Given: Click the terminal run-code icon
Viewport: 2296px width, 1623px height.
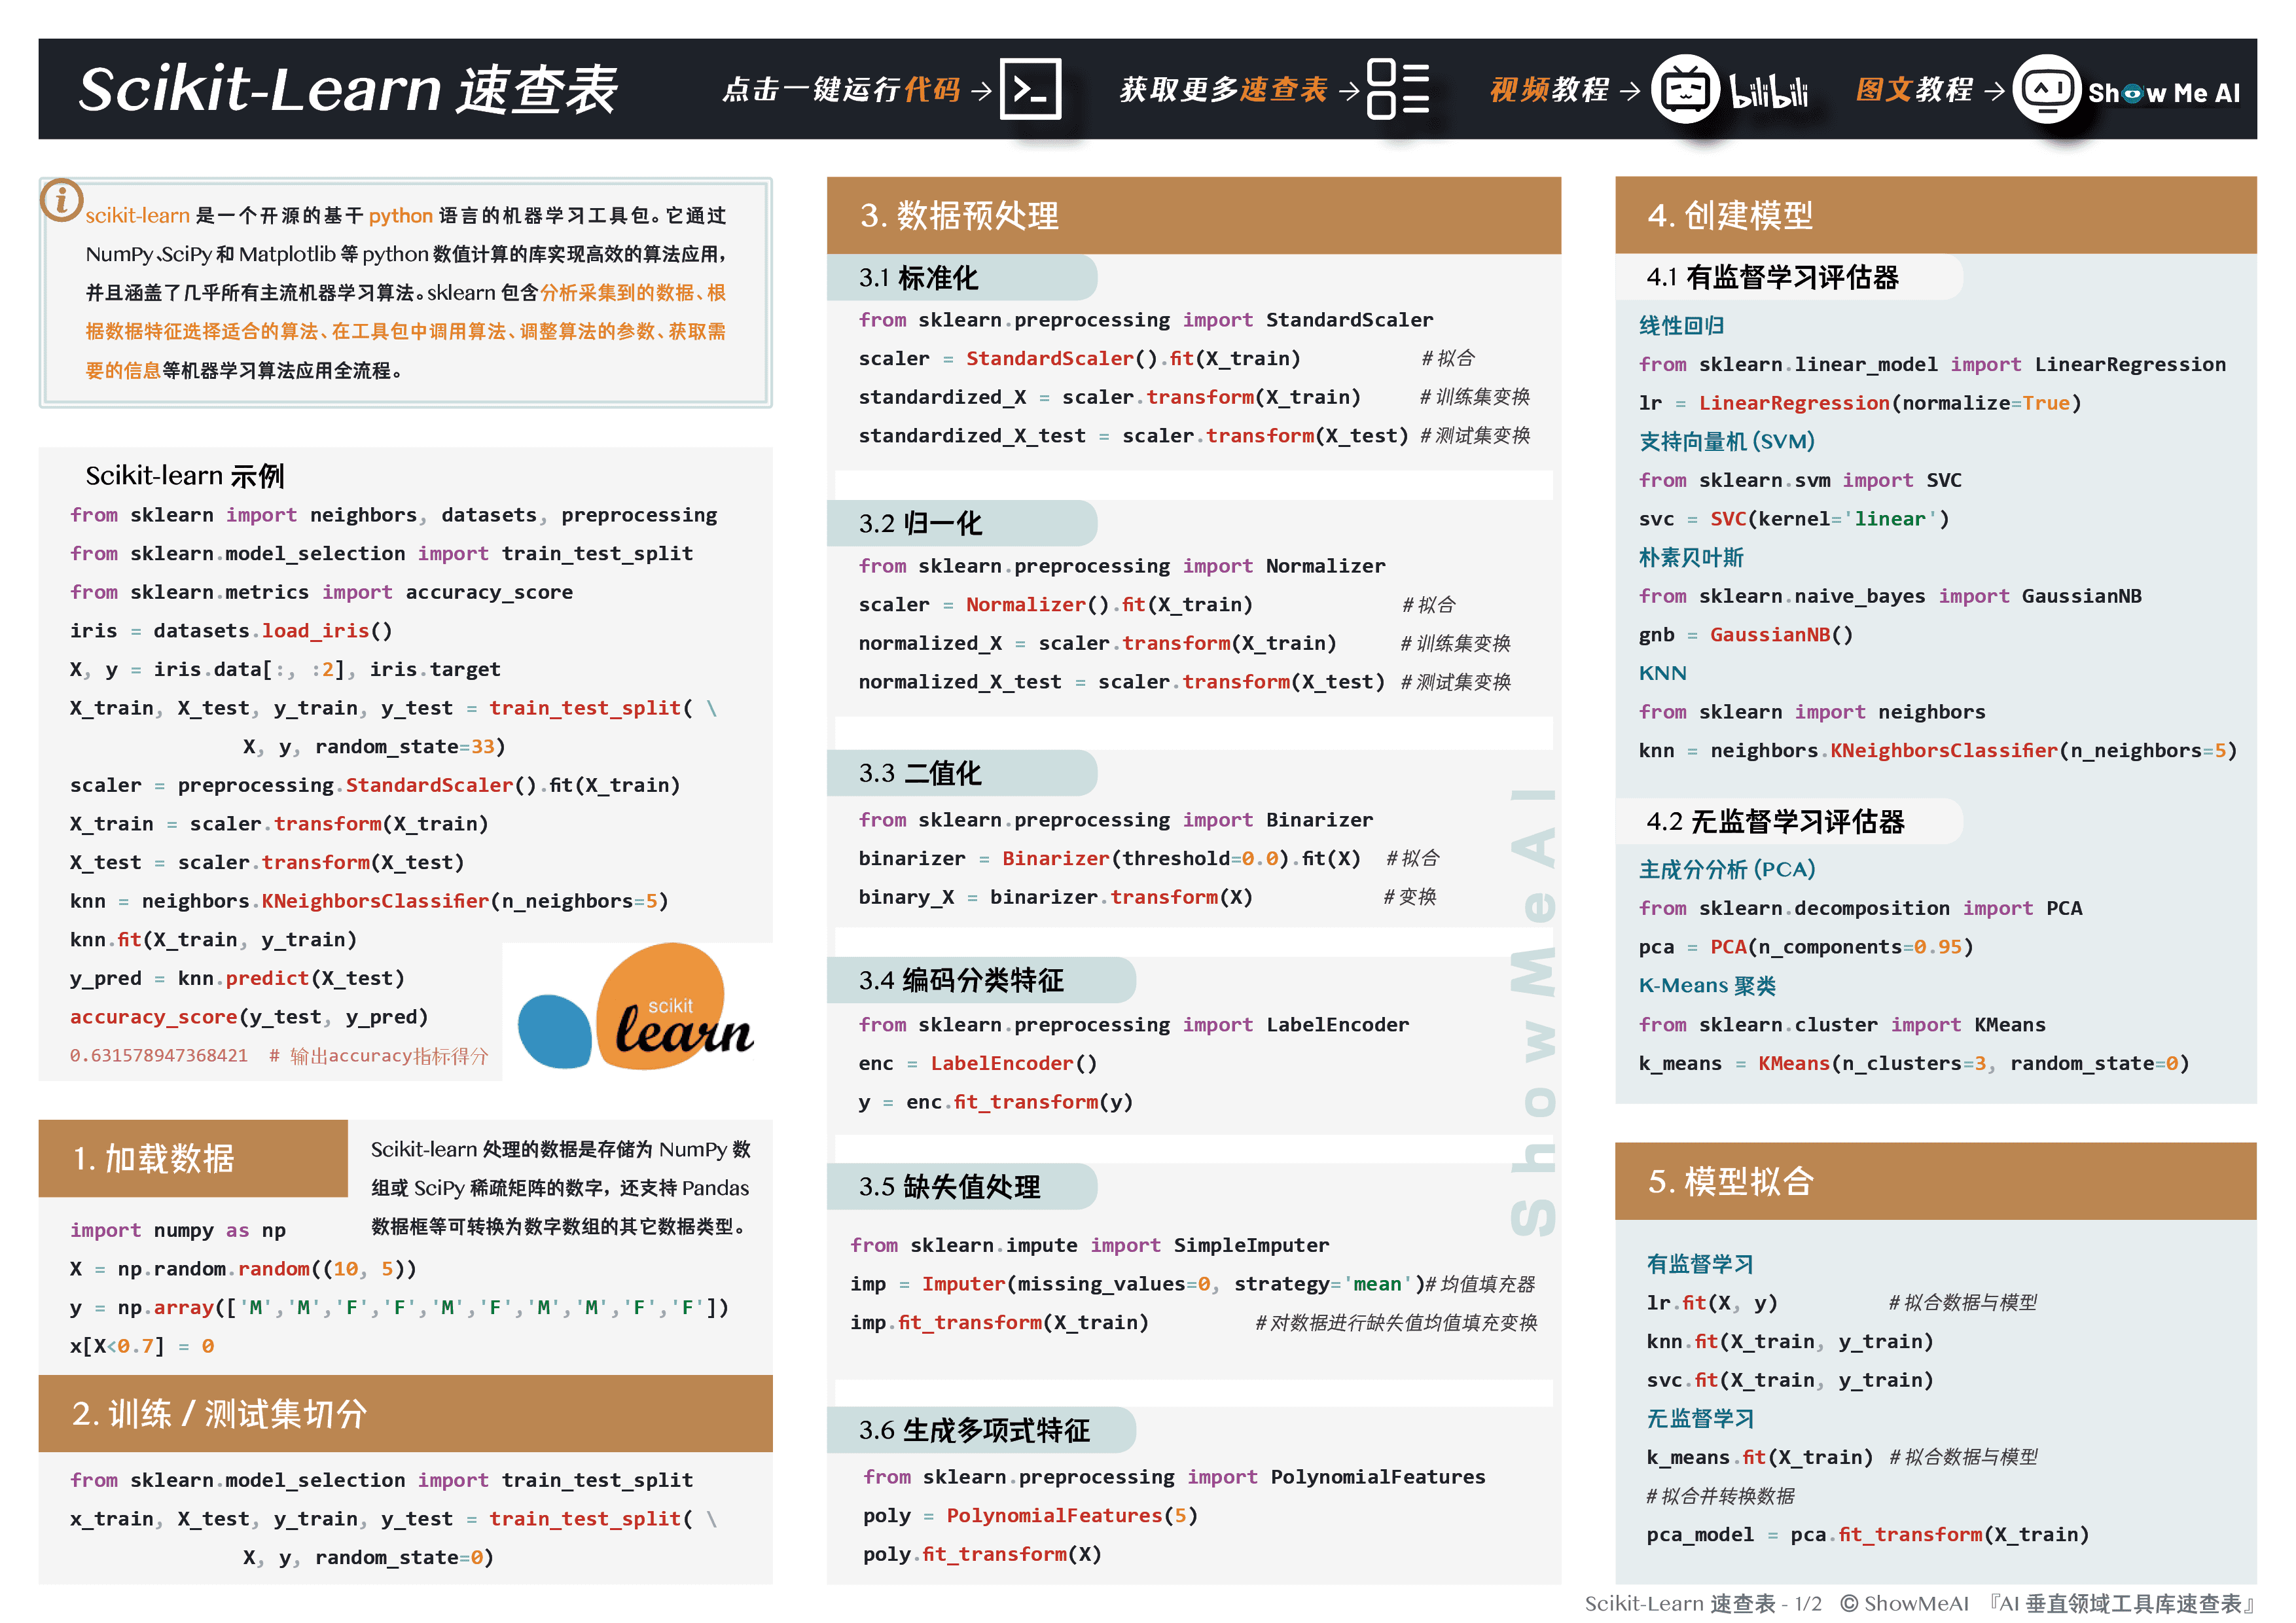Looking at the screenshot, I should click(x=1030, y=90).
